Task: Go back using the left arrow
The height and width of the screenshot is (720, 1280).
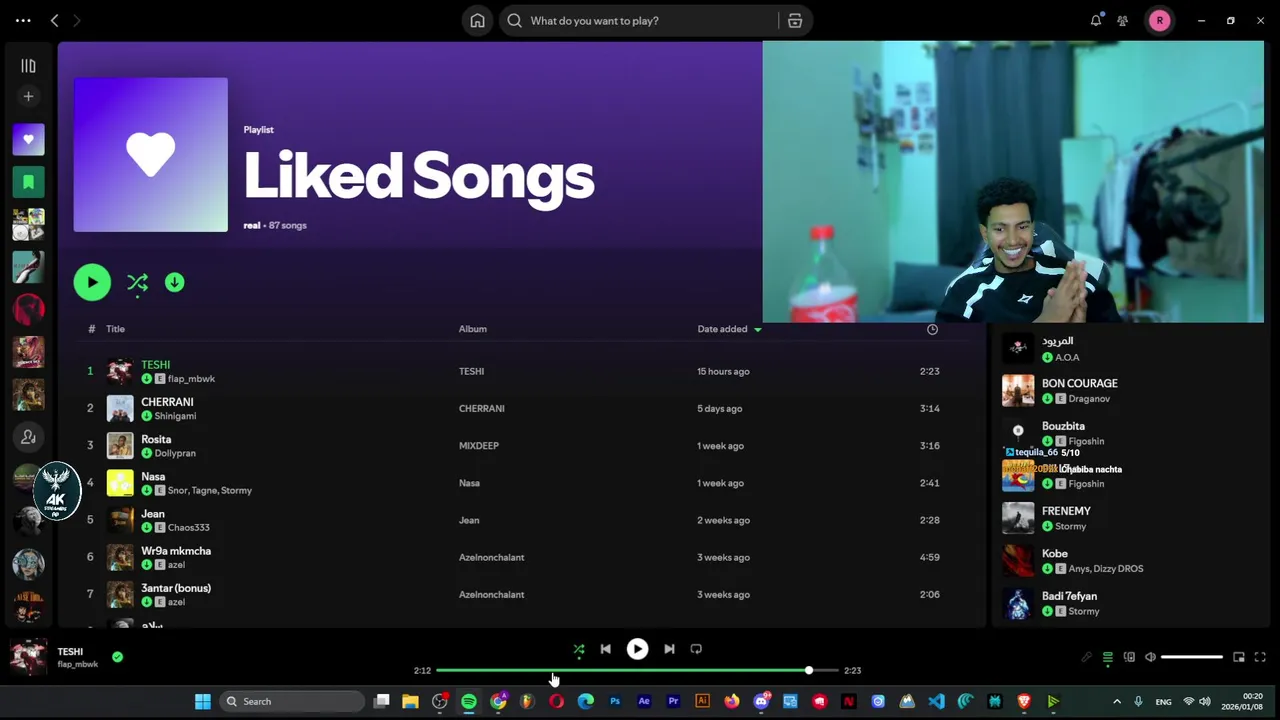Action: point(55,20)
